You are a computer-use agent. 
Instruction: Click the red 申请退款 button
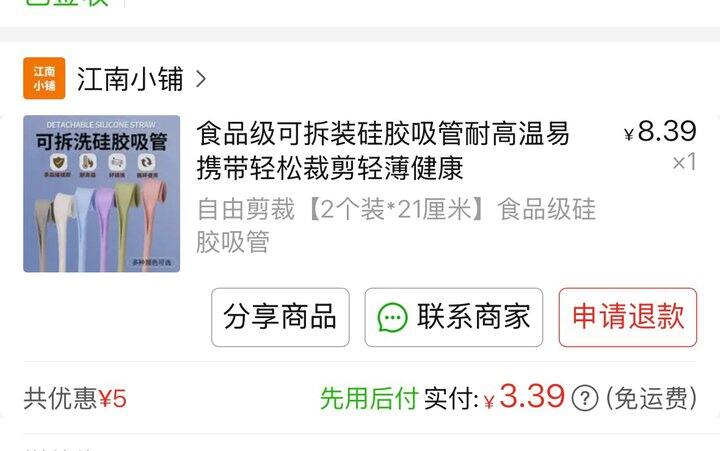click(x=628, y=317)
